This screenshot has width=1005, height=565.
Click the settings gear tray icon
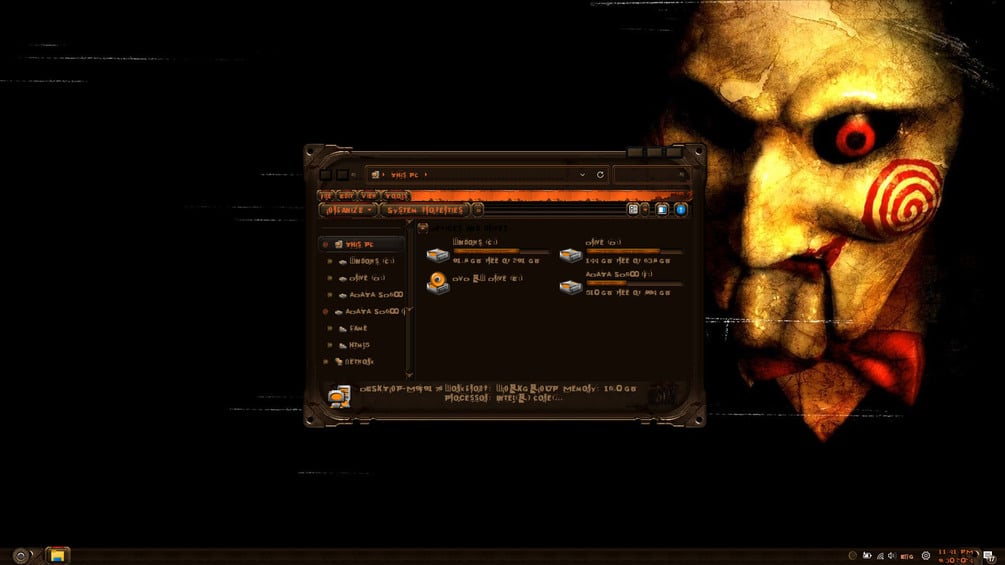coord(926,555)
